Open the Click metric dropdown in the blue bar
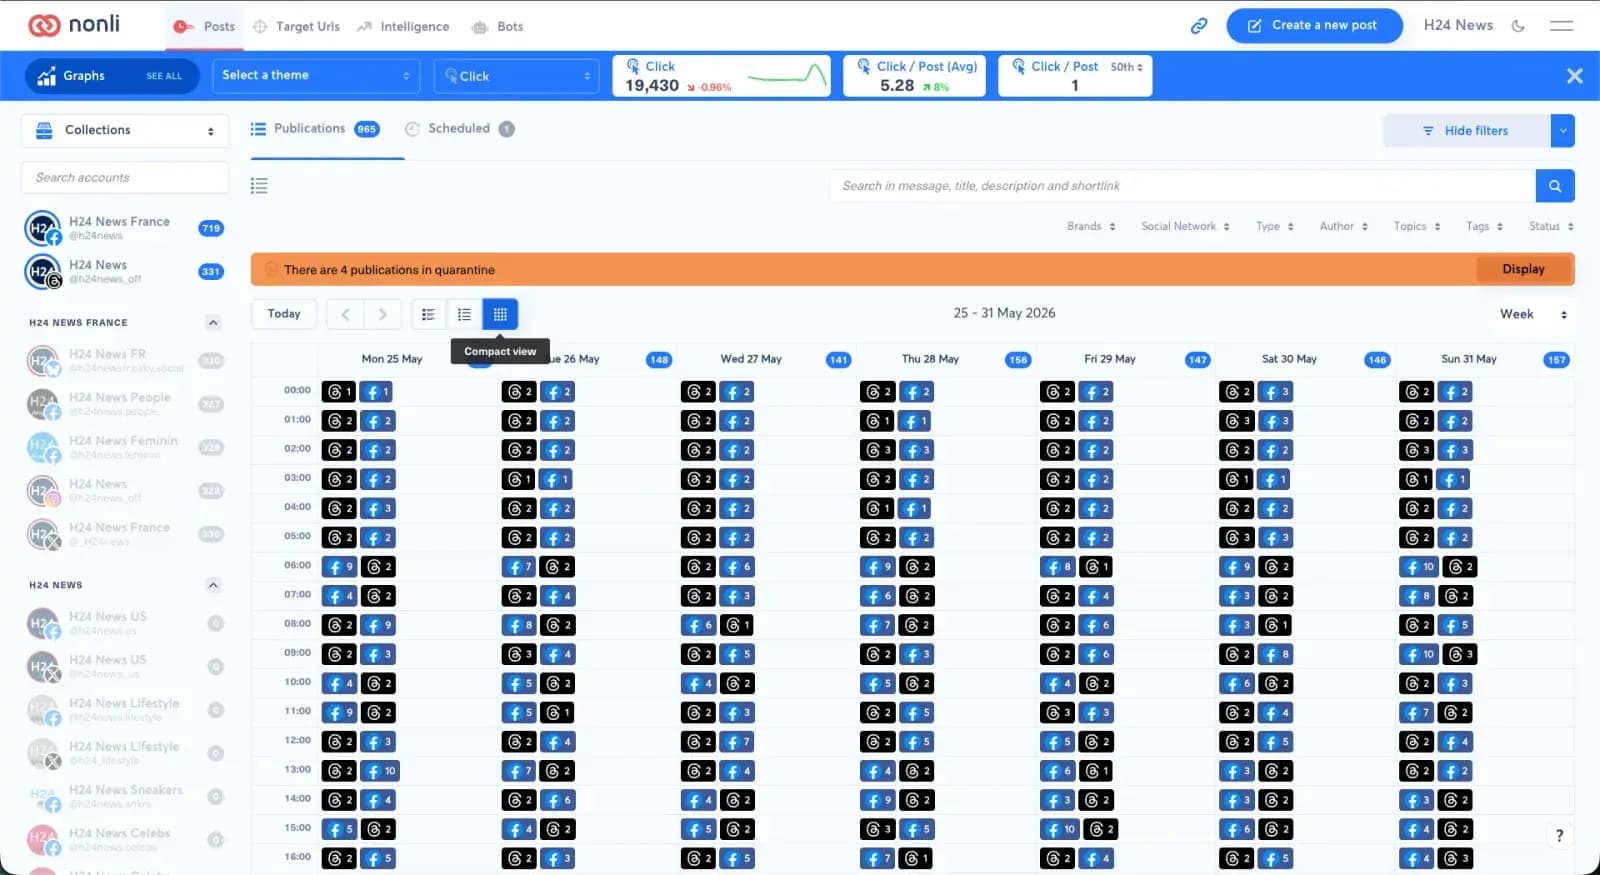The height and width of the screenshot is (875, 1600). point(516,76)
